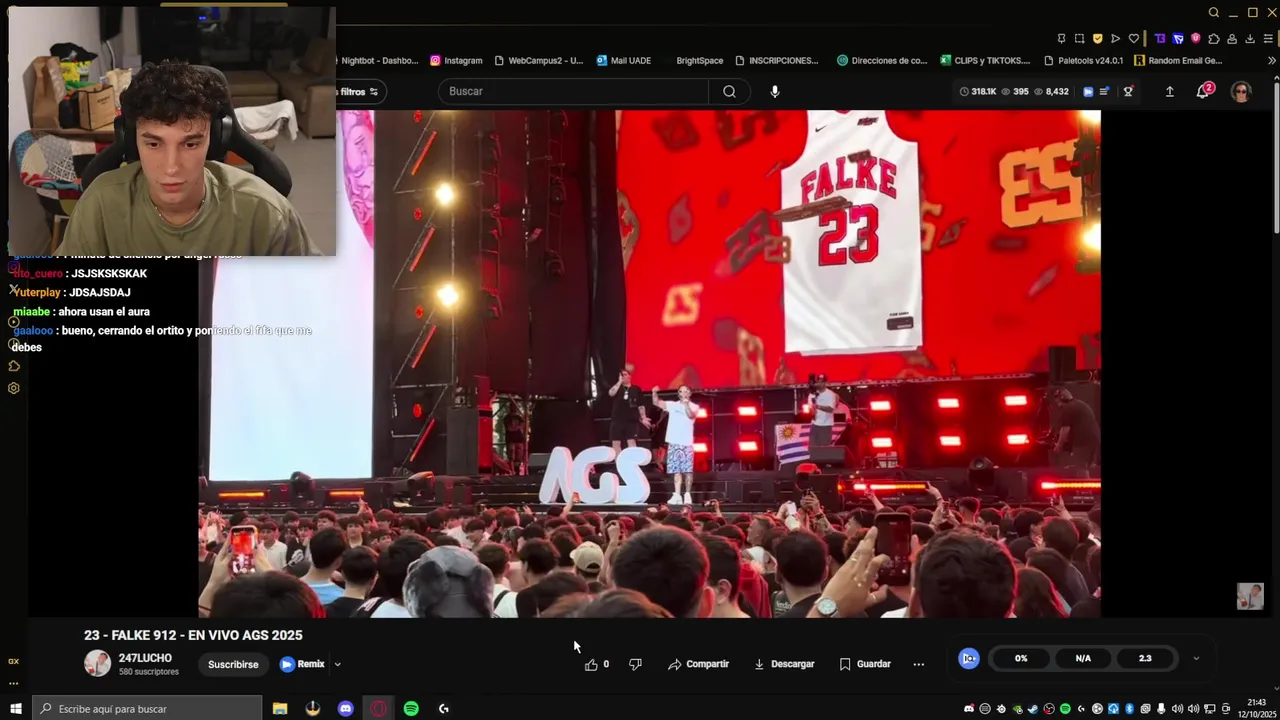Click the Bluetooth tray icon
This screenshot has height=720, width=1280.
(x=1129, y=709)
